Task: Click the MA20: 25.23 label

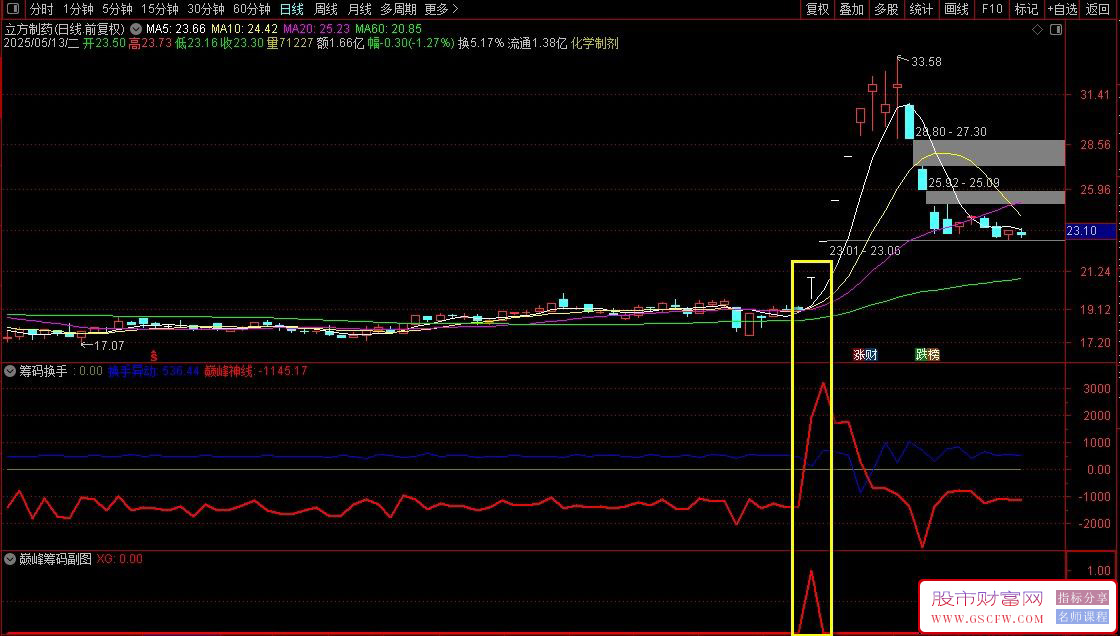Action: (316, 29)
